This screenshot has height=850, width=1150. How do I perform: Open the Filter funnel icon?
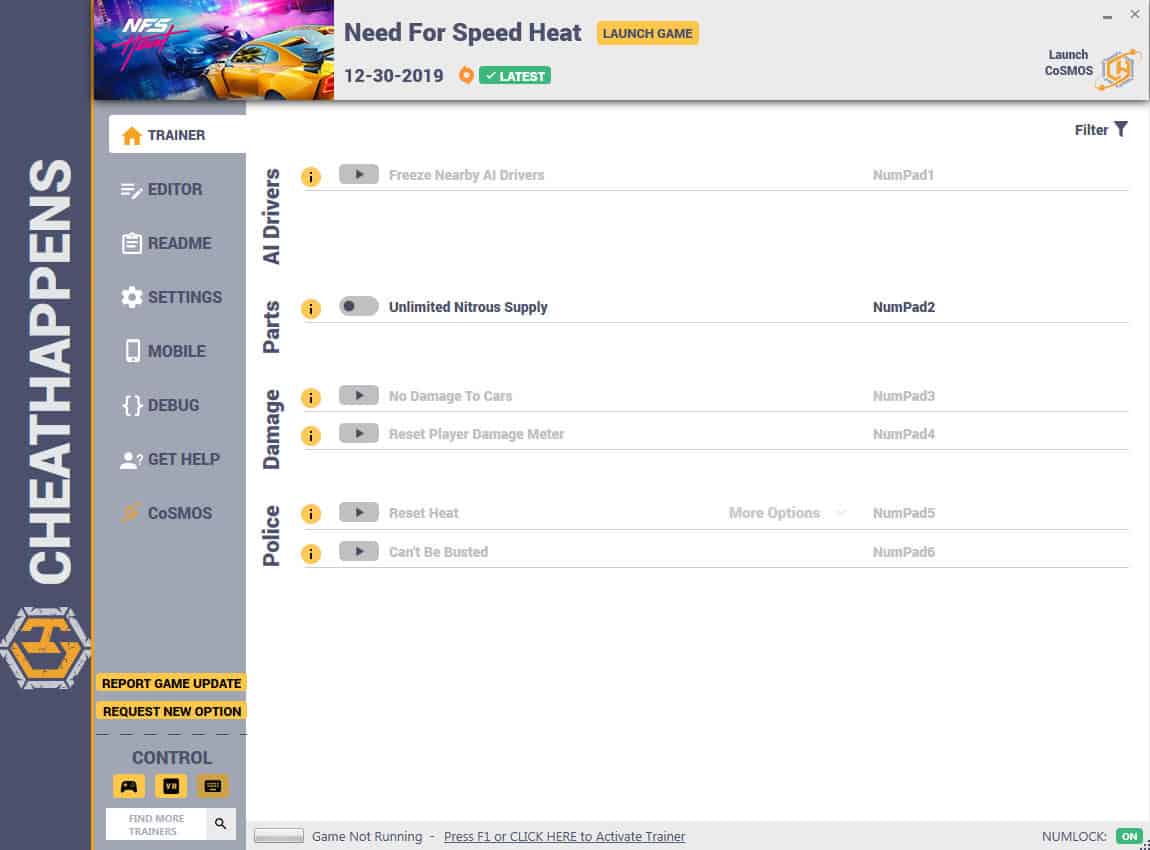[1121, 130]
